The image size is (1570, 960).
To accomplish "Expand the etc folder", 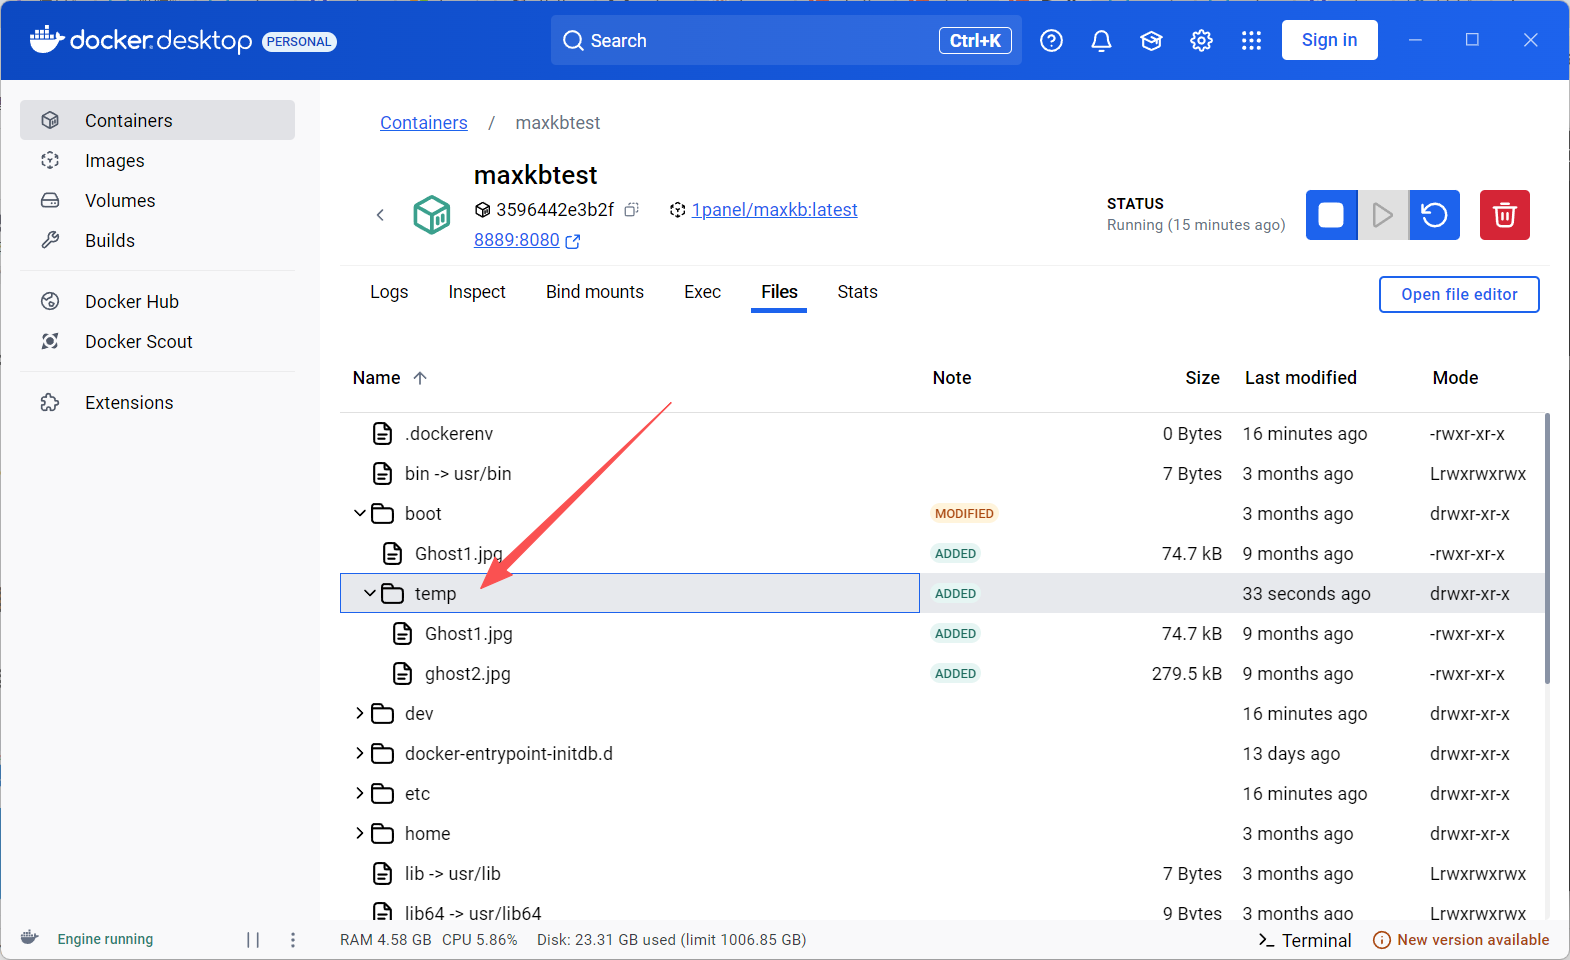I will (360, 793).
